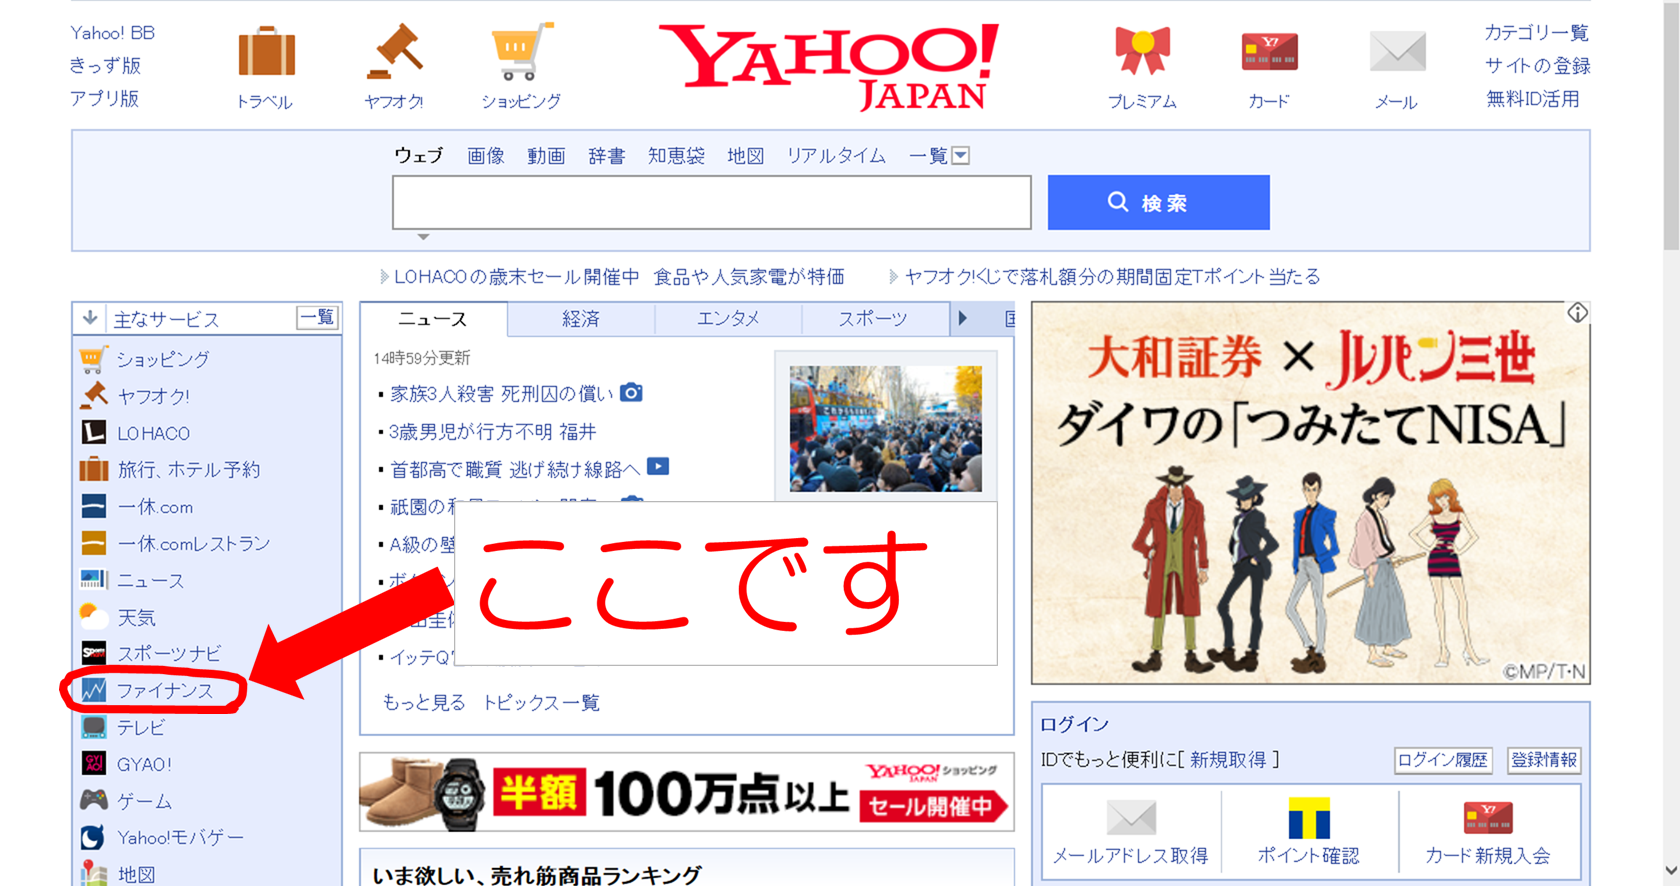Click the ログイン履歴 button
Image resolution: width=1680 pixels, height=886 pixels.
tap(1442, 760)
